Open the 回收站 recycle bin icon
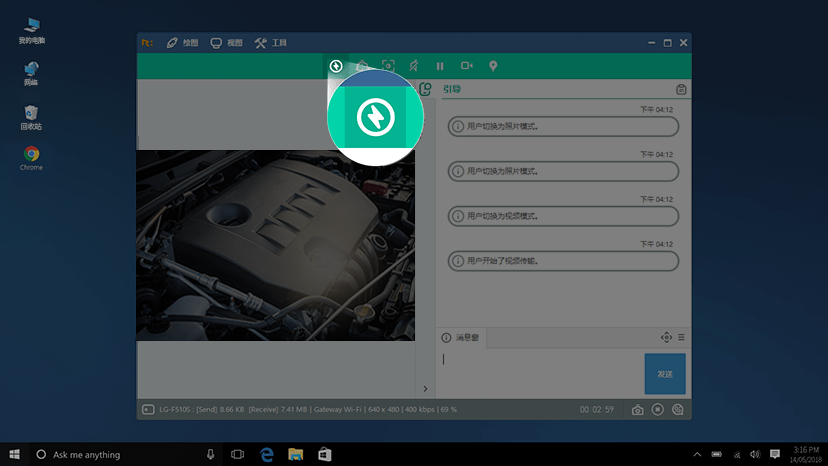The height and width of the screenshot is (466, 828). tap(31, 117)
